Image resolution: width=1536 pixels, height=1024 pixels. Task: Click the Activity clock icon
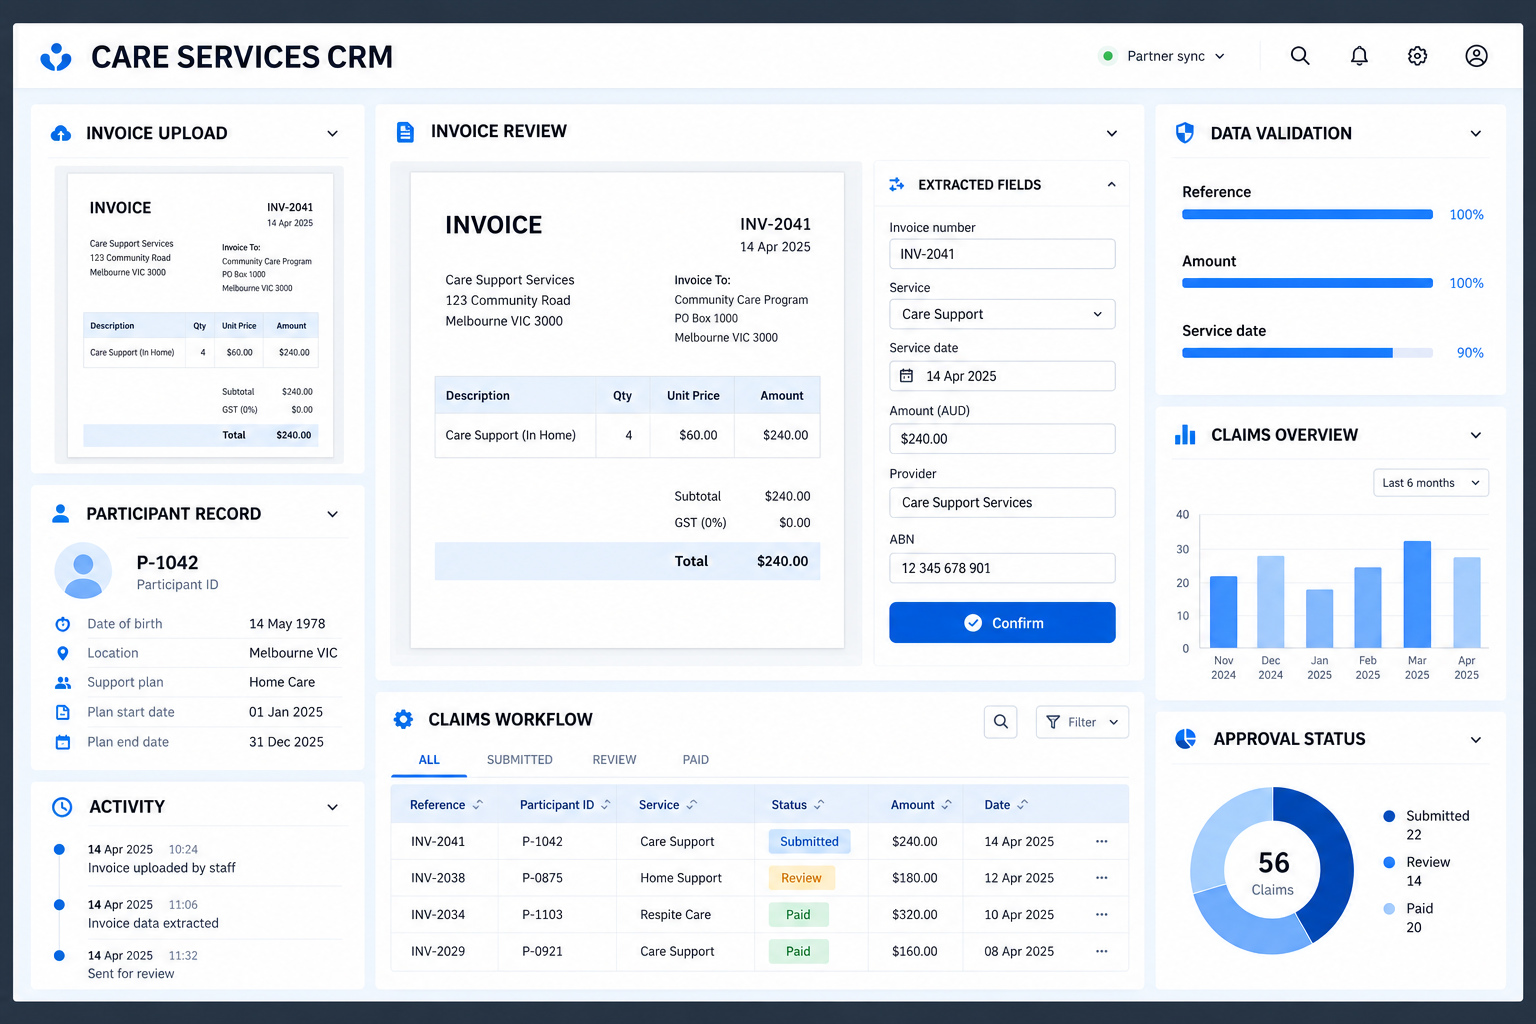(x=62, y=807)
